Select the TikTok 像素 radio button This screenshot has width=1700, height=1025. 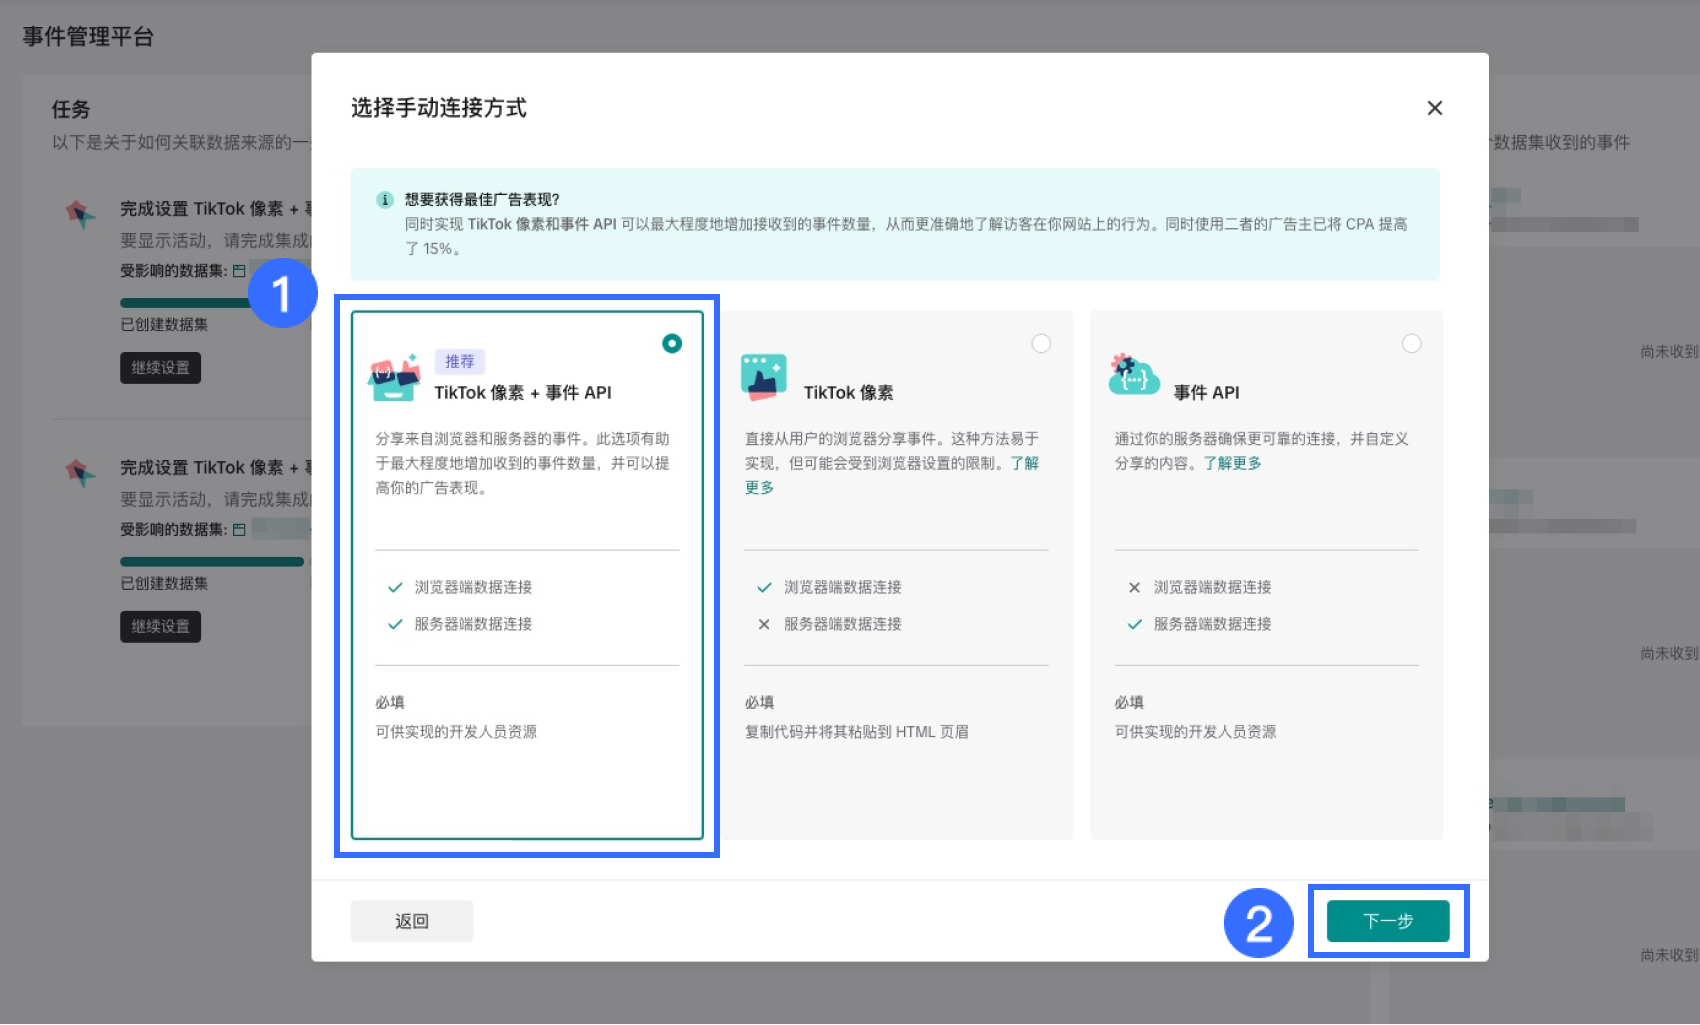[1042, 343]
